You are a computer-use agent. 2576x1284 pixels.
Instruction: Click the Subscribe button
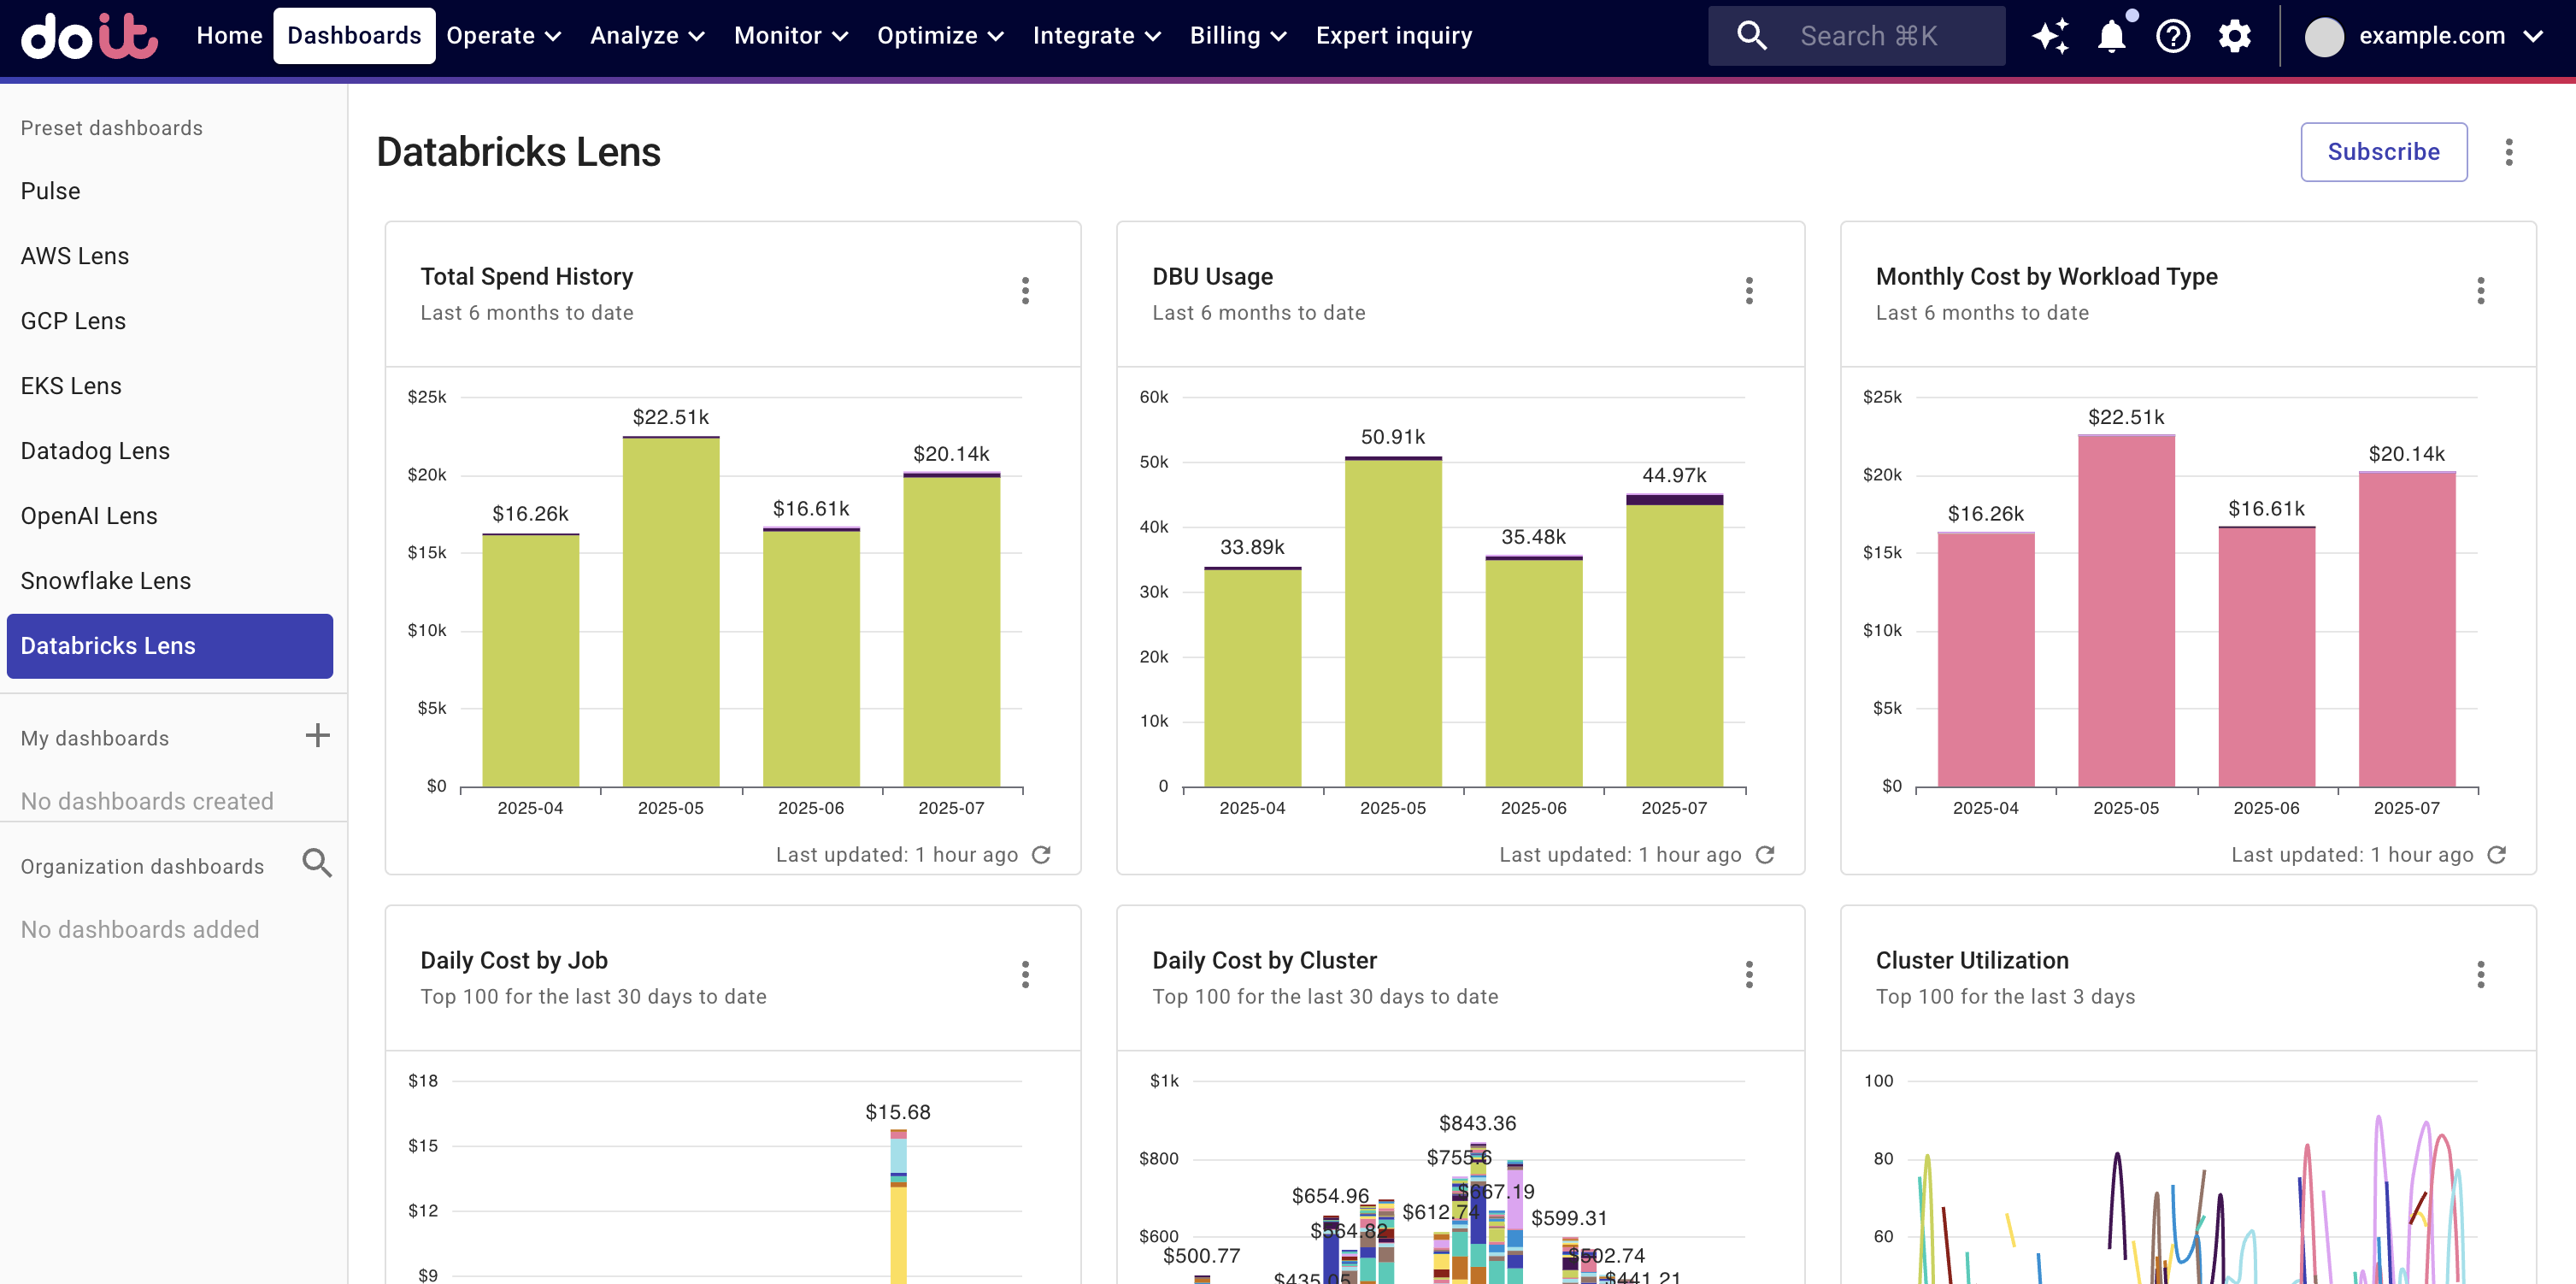pos(2383,152)
